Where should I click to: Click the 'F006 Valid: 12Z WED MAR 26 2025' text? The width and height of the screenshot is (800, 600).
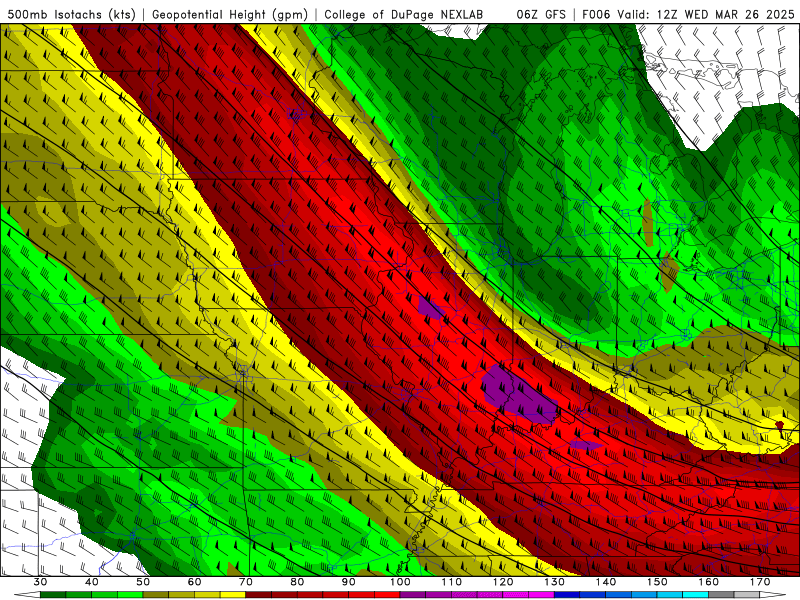[688, 14]
